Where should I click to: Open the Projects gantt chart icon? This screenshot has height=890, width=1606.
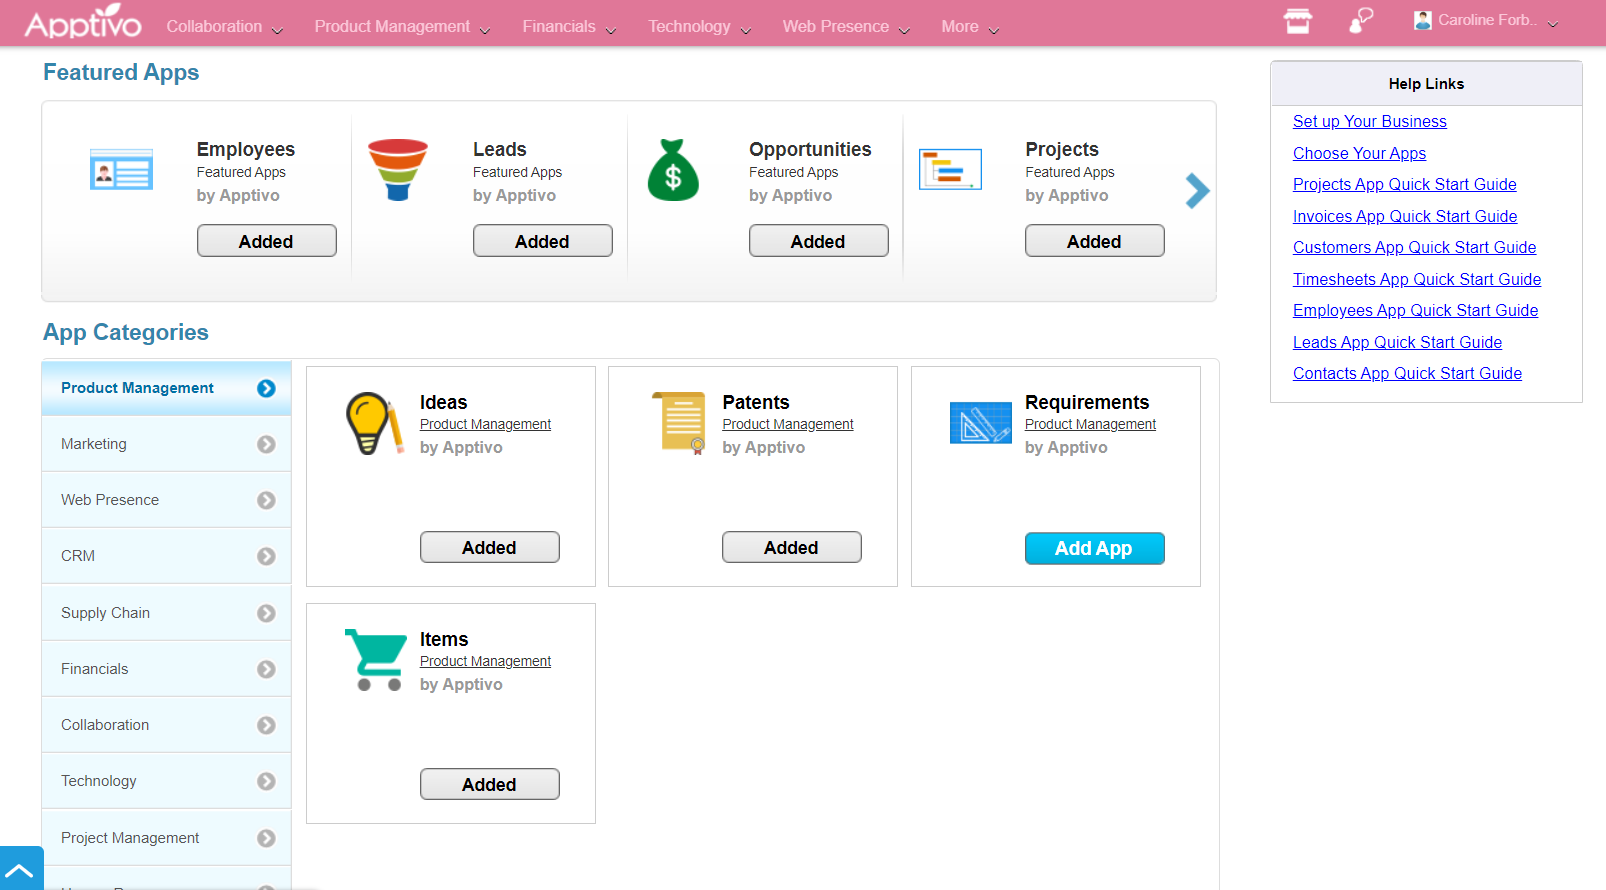click(950, 169)
